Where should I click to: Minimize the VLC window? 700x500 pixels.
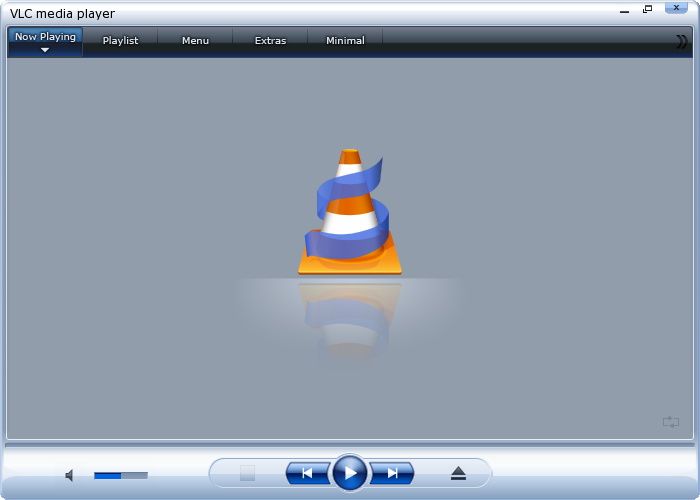pyautogui.click(x=625, y=11)
